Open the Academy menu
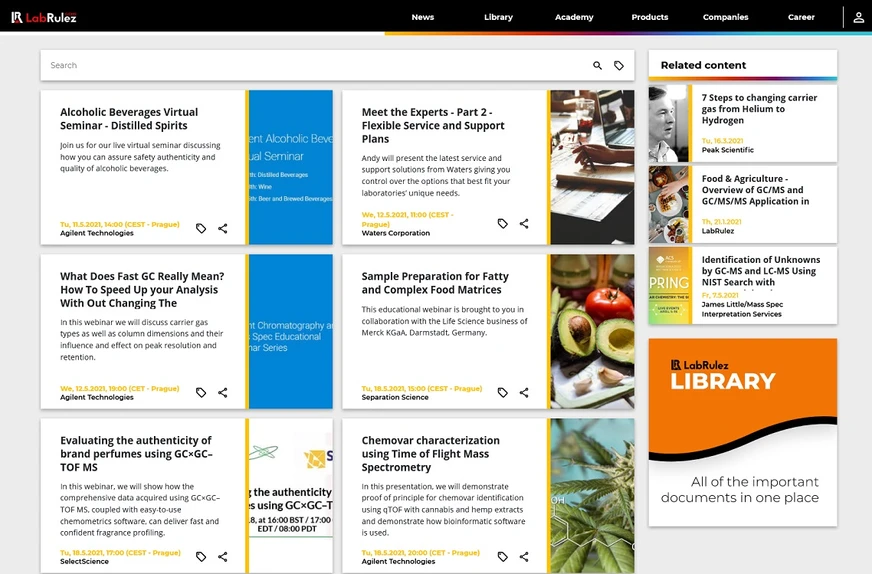The image size is (872, 574). click(x=574, y=17)
